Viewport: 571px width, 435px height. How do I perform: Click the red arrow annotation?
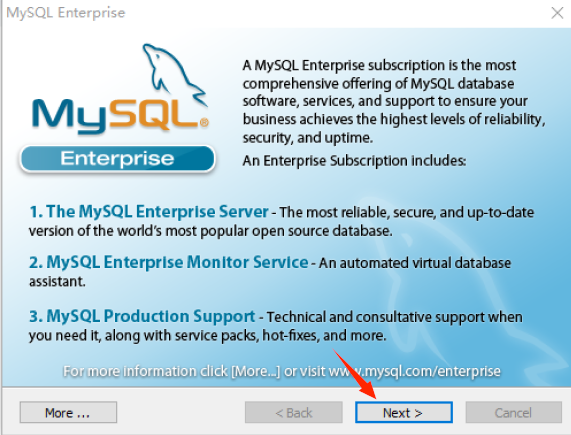click(x=355, y=373)
